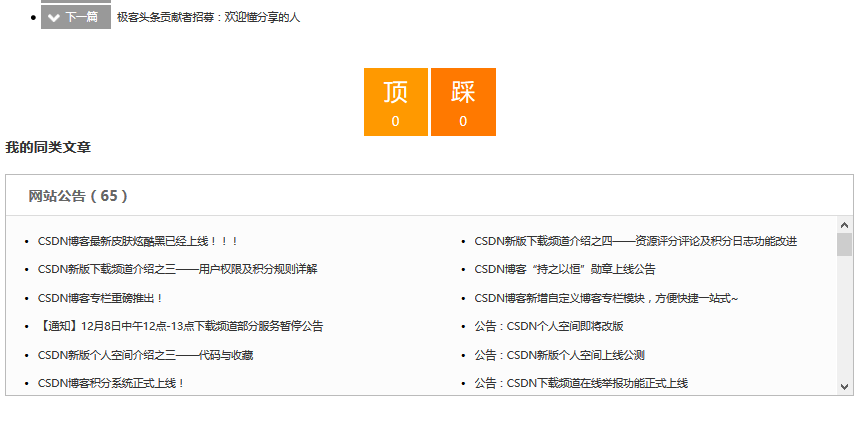Open 公告：CSDN新版个人空间上线公测
This screenshot has height=428, width=862.
tap(559, 355)
